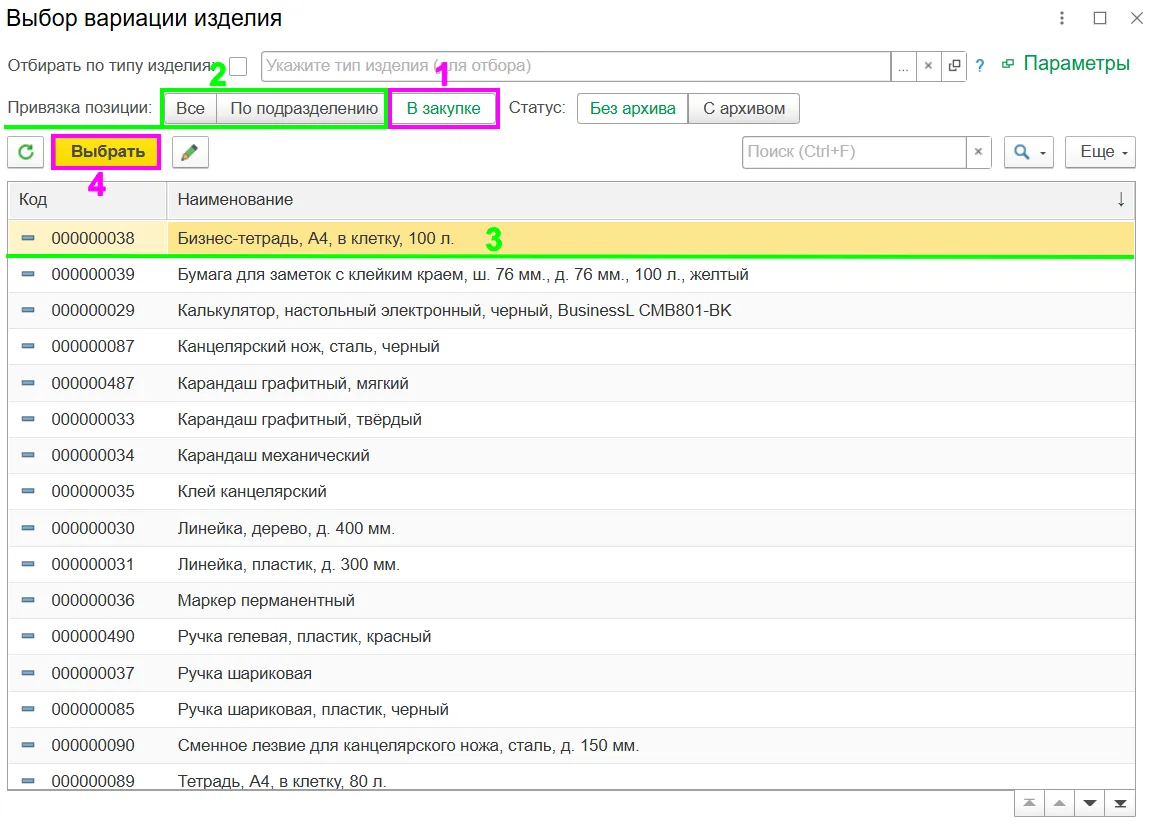Select the Калькулятор настольный электронный row
The image size is (1150, 830).
click(571, 310)
